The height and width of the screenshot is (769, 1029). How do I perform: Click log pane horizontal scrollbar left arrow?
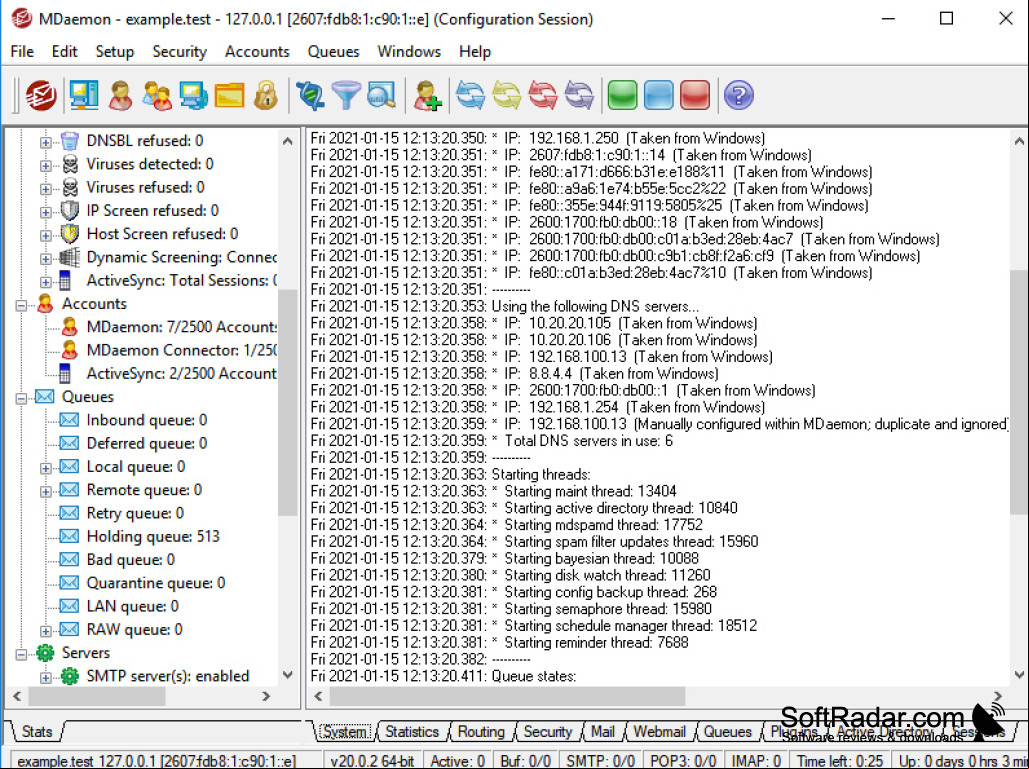pyautogui.click(x=319, y=696)
